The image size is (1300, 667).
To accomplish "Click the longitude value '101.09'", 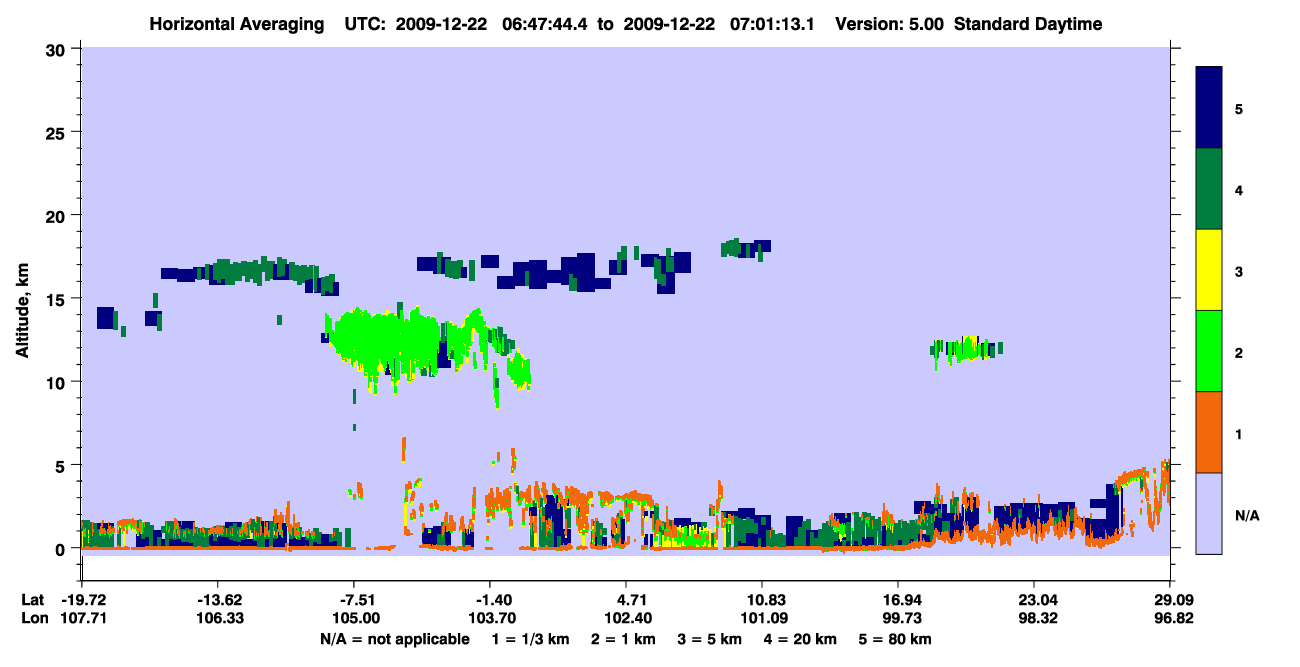I will point(762,619).
